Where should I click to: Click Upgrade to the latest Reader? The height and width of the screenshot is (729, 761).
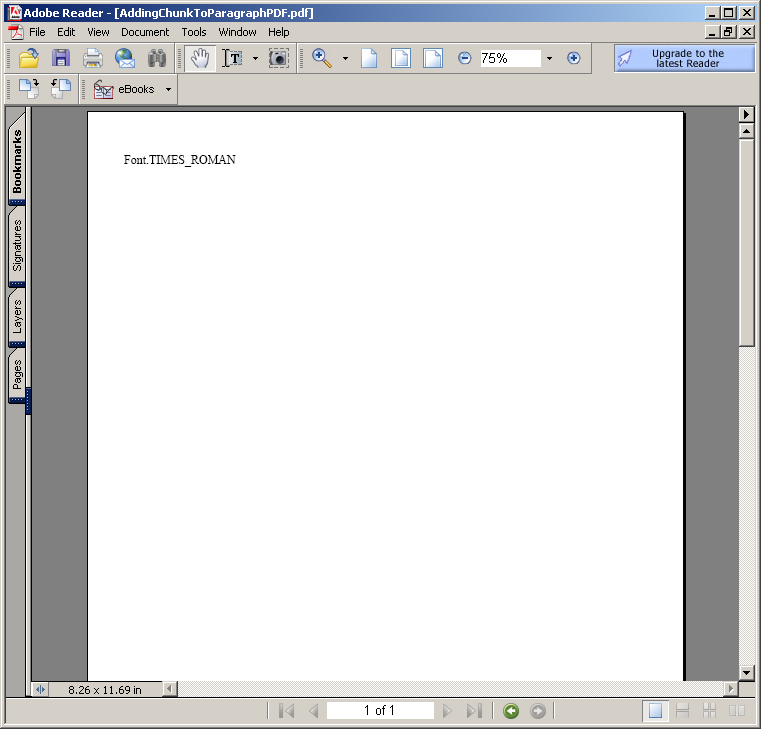coord(684,58)
